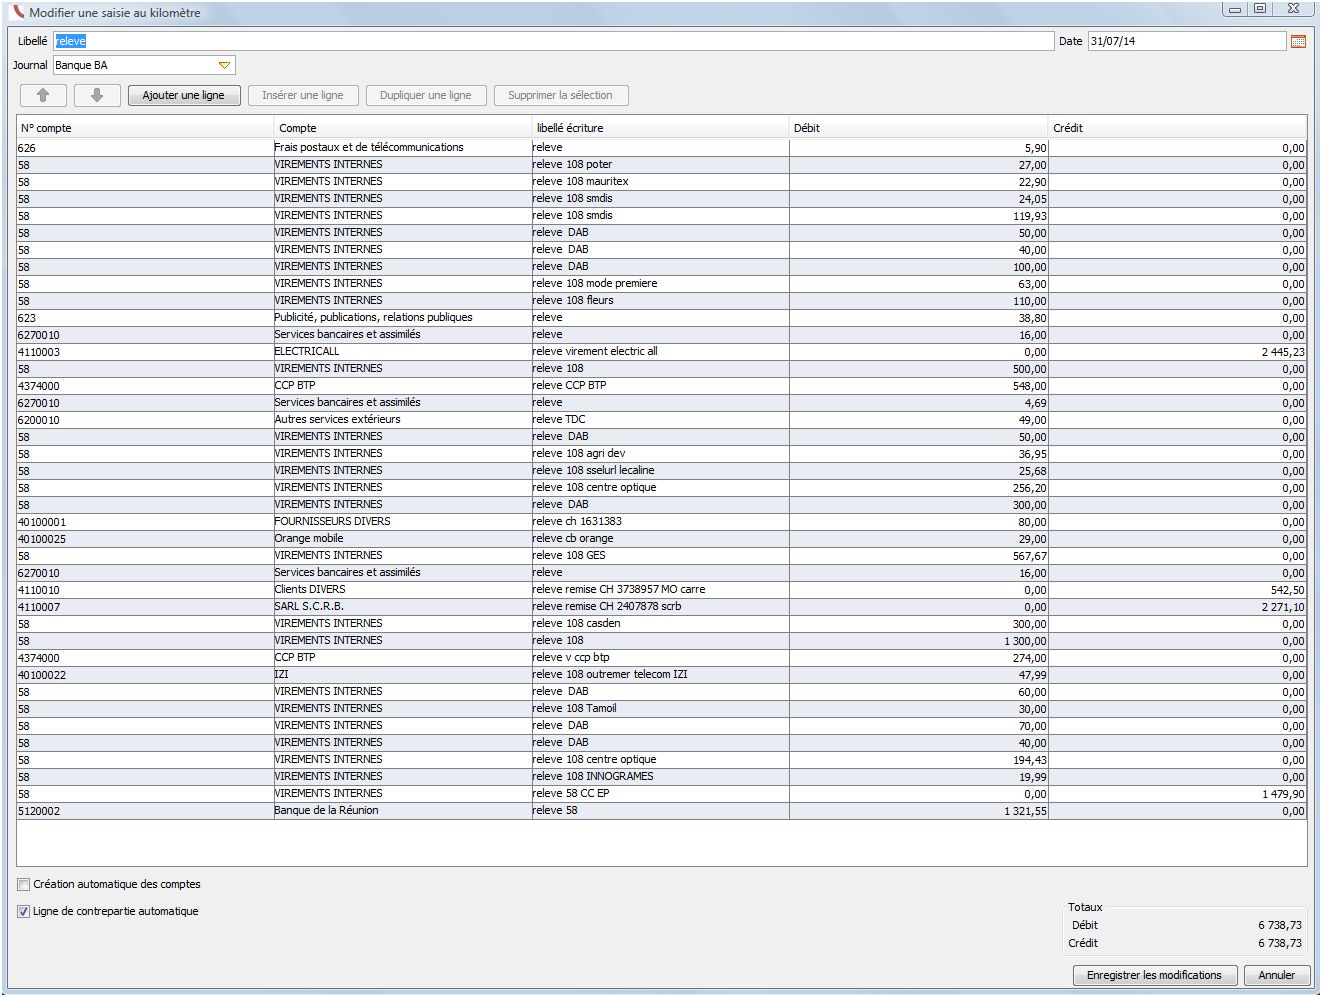The height and width of the screenshot is (997, 1322).
Task: Expand the Journal Banque BA dropdown
Action: tap(224, 65)
